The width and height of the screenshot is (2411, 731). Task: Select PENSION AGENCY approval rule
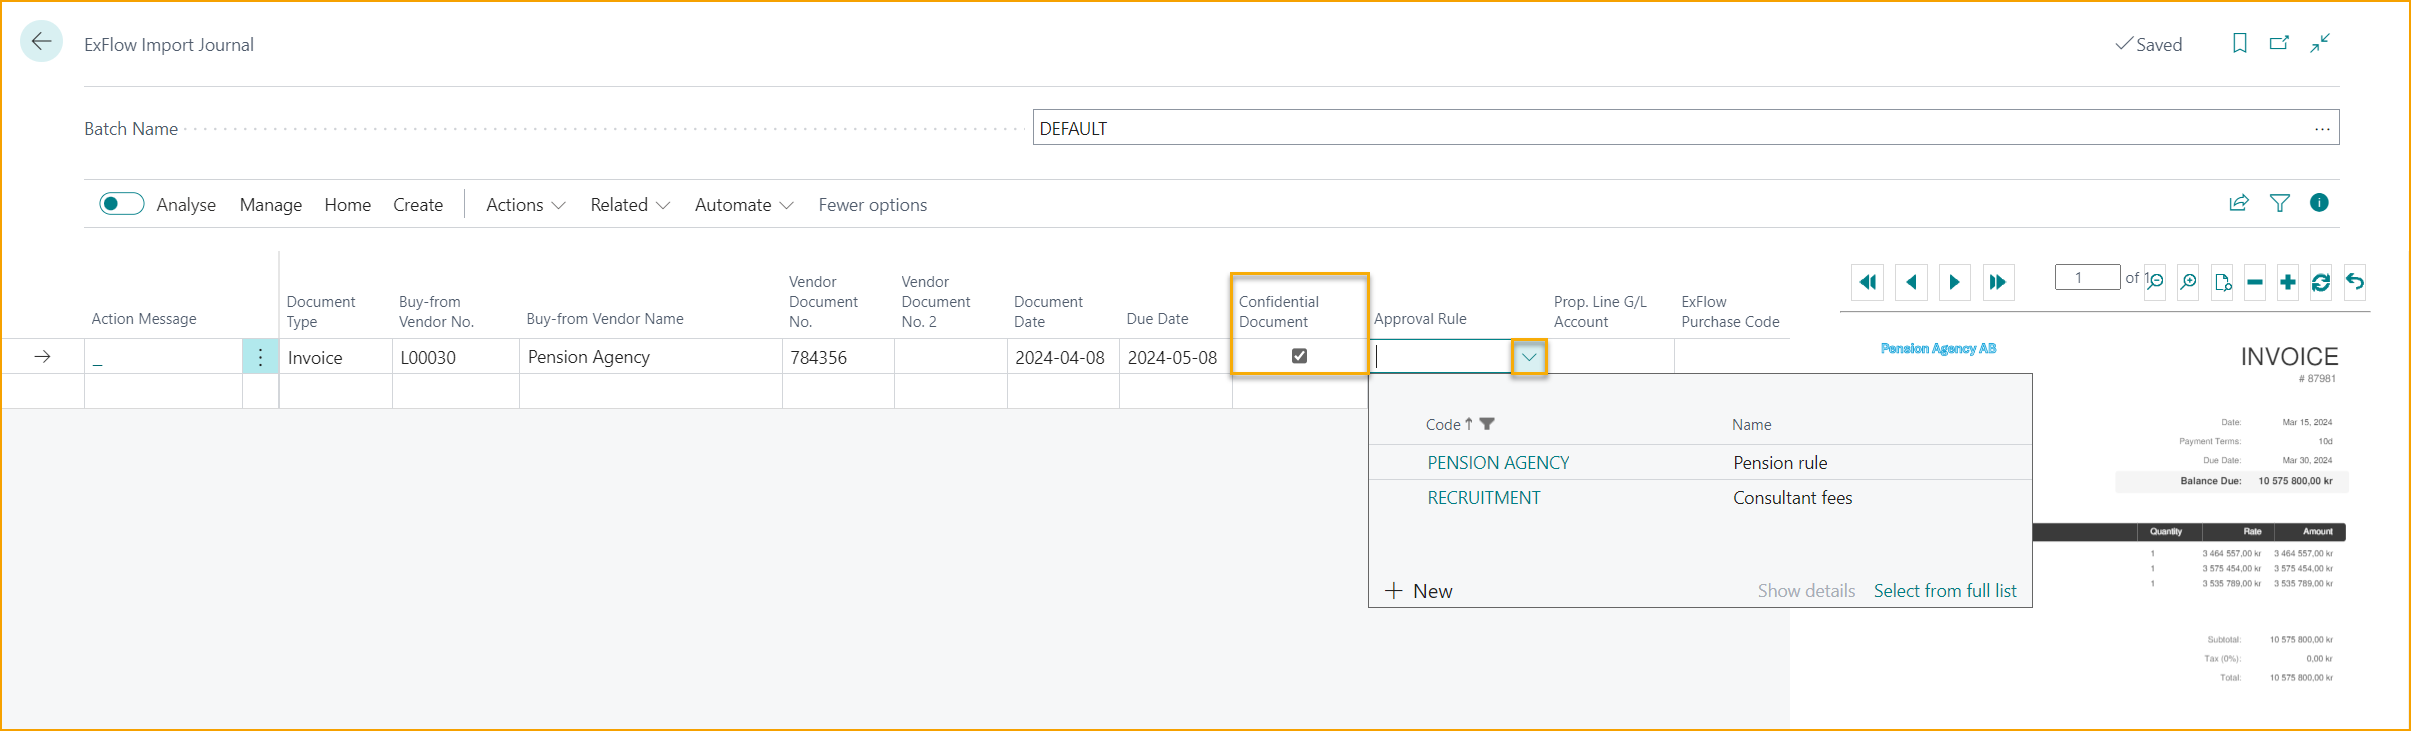pos(1498,463)
